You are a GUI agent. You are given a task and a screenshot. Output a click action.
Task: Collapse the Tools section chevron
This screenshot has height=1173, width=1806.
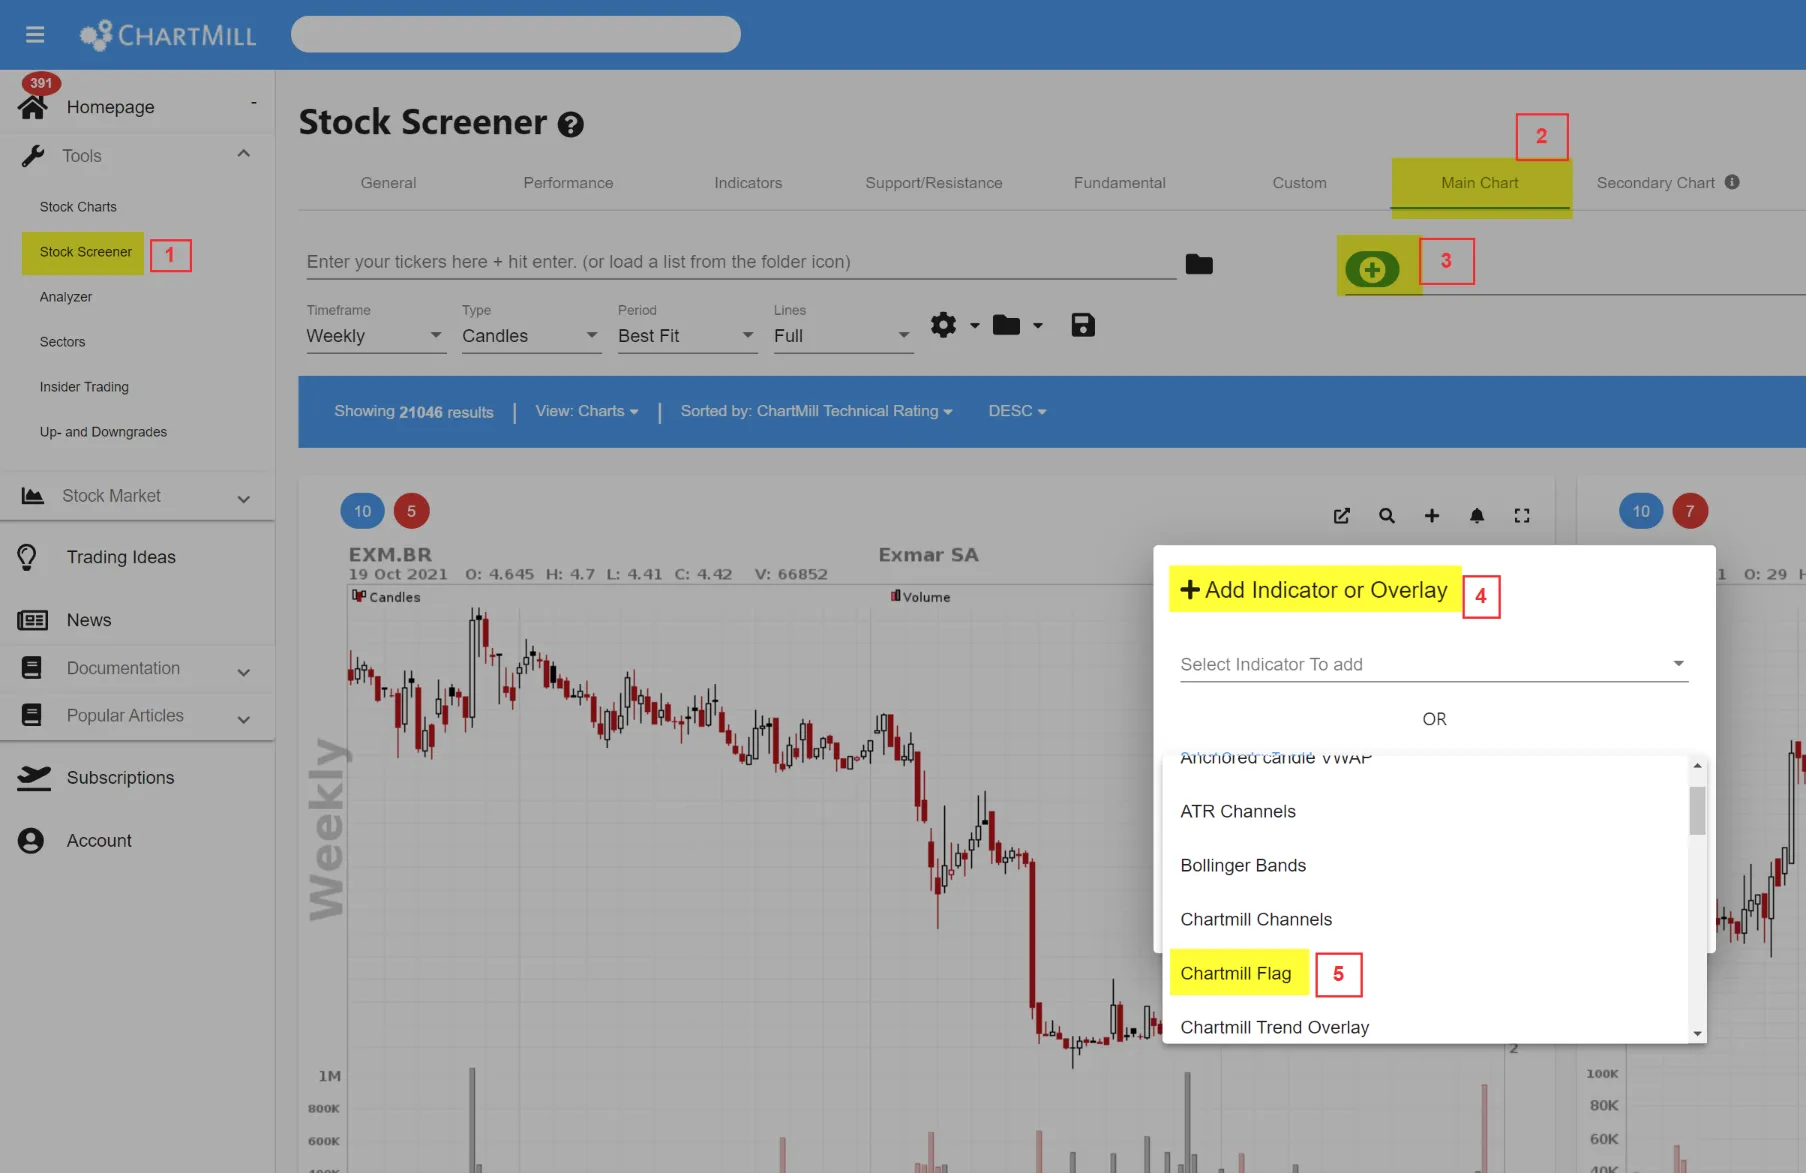coord(243,154)
